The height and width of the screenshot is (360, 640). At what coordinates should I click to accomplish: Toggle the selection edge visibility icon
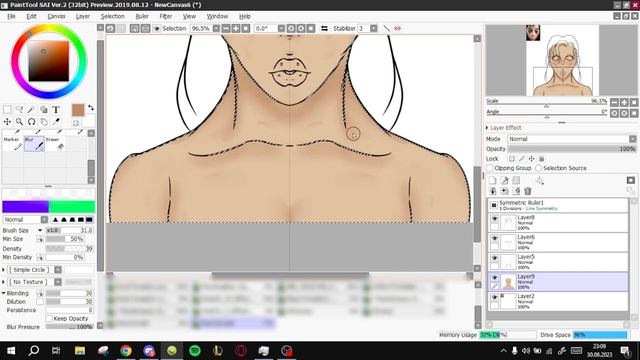coord(157,29)
